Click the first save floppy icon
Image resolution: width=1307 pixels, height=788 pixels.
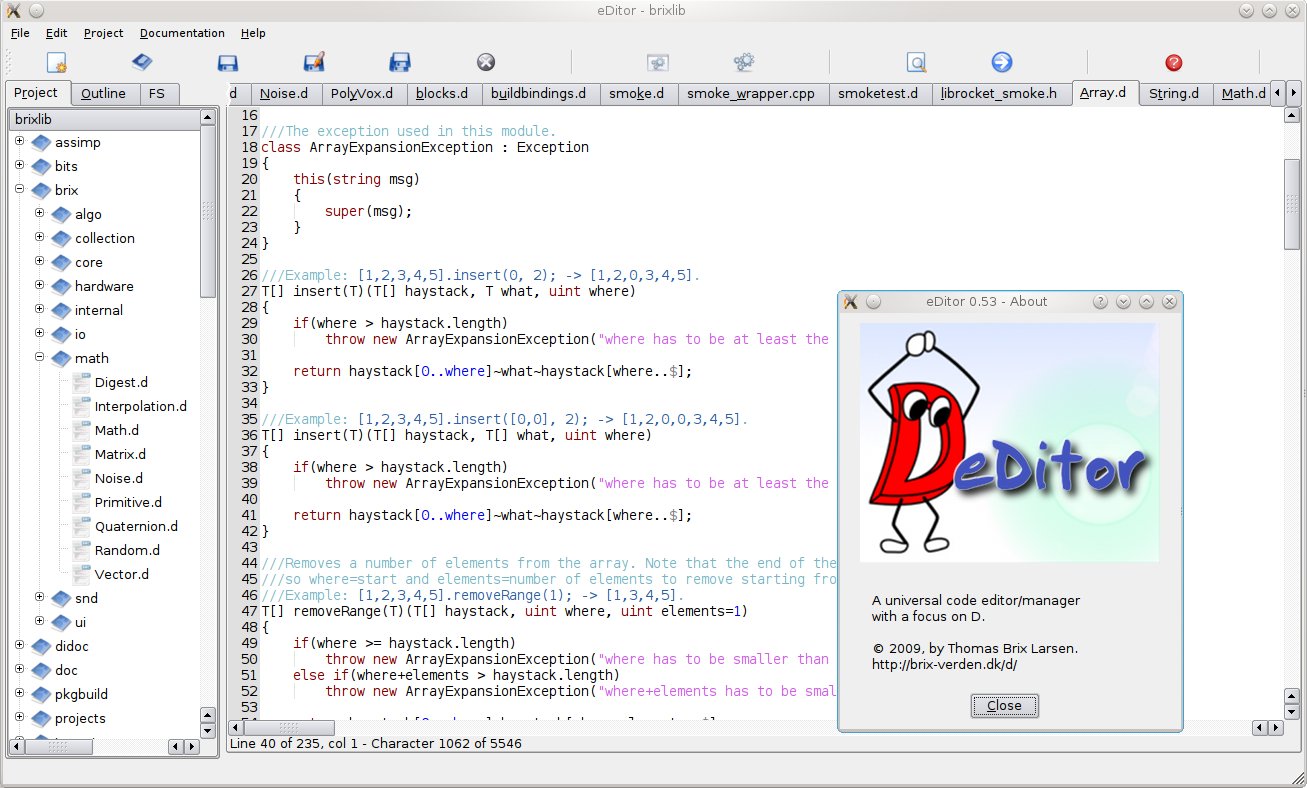click(227, 63)
